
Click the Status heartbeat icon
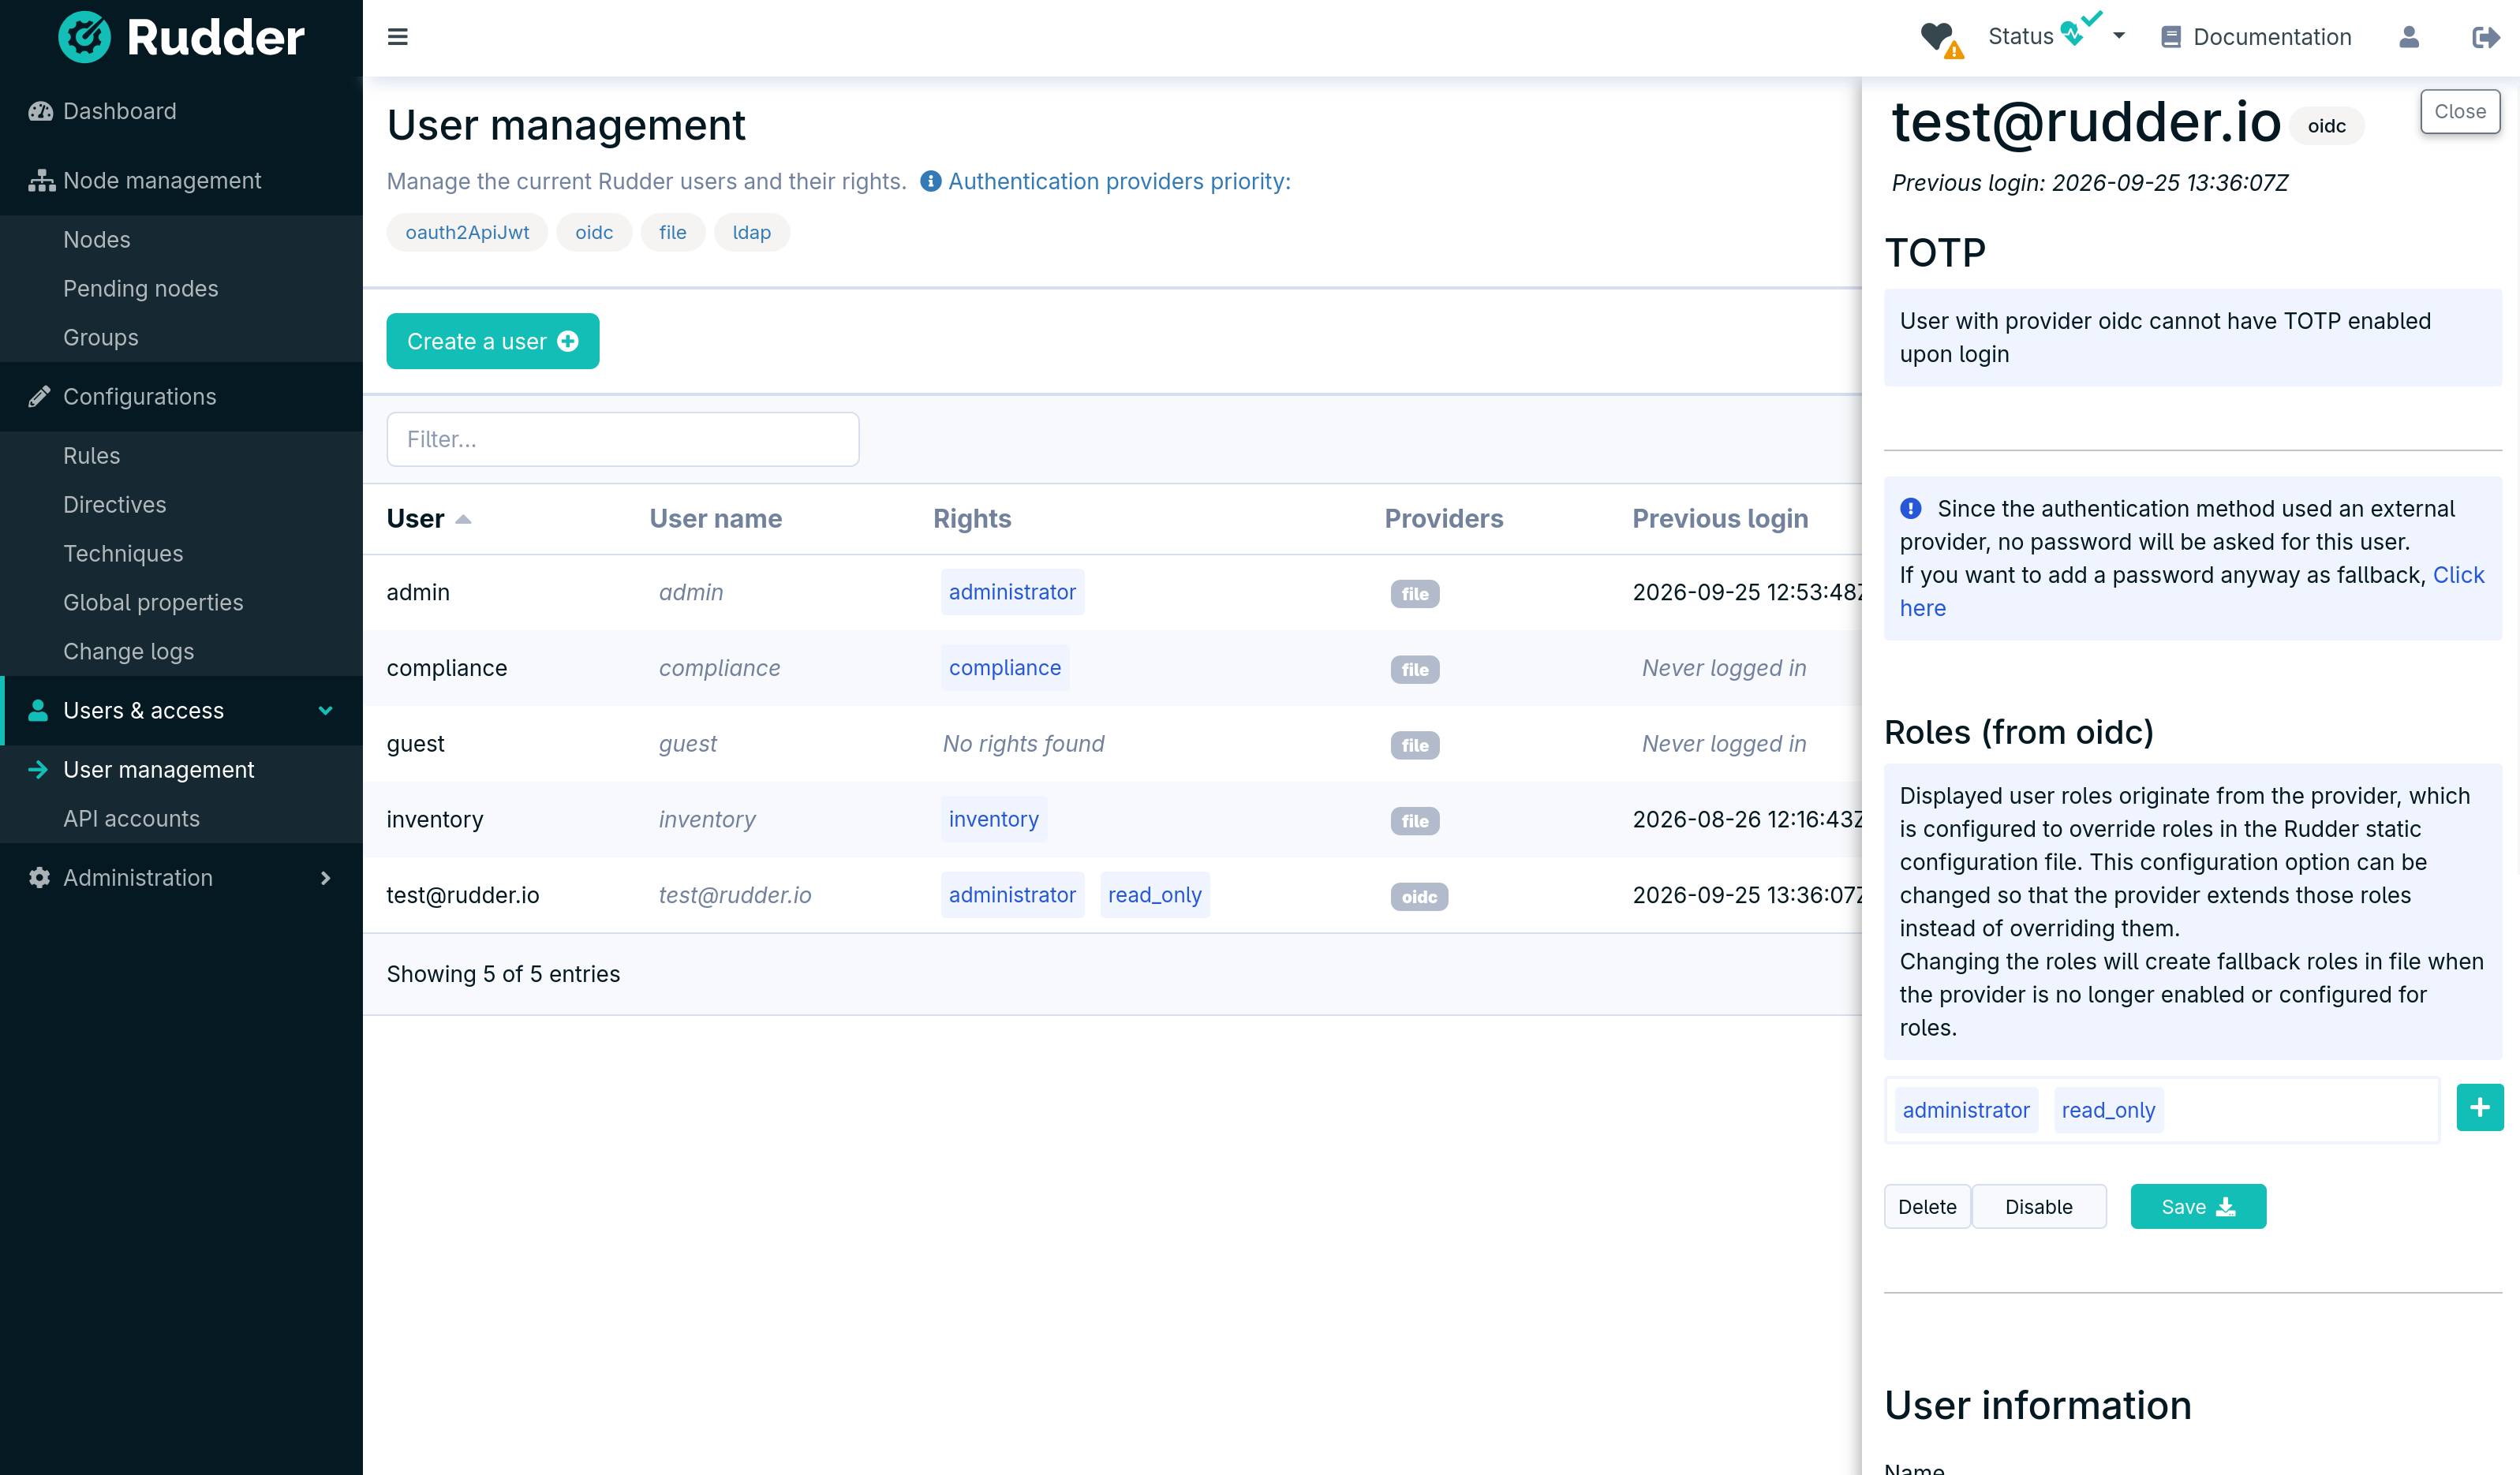pos(2080,29)
